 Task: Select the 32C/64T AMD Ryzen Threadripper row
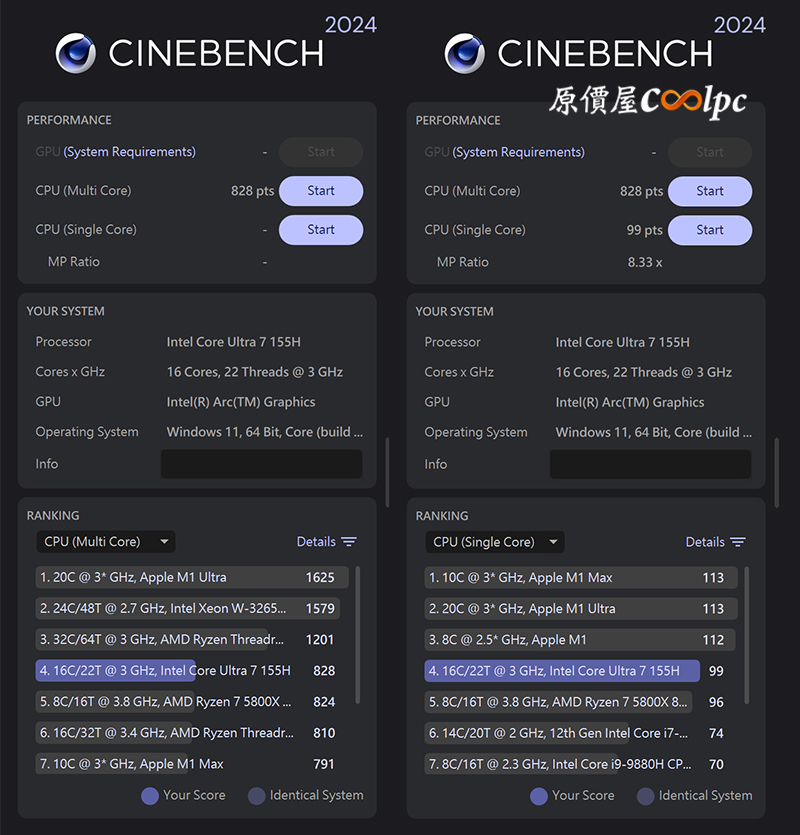coord(186,639)
